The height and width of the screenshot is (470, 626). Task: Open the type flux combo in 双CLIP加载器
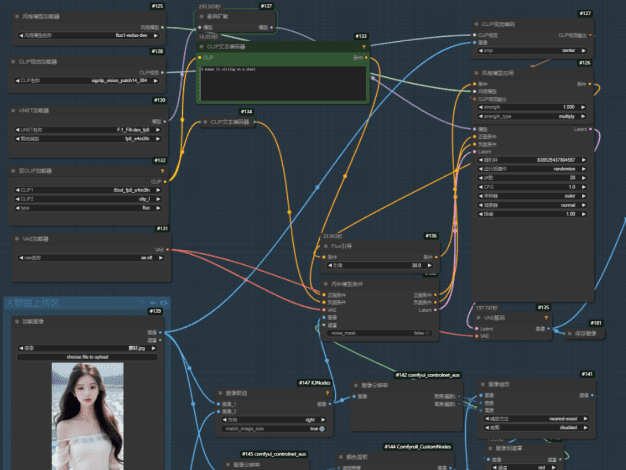[87, 208]
